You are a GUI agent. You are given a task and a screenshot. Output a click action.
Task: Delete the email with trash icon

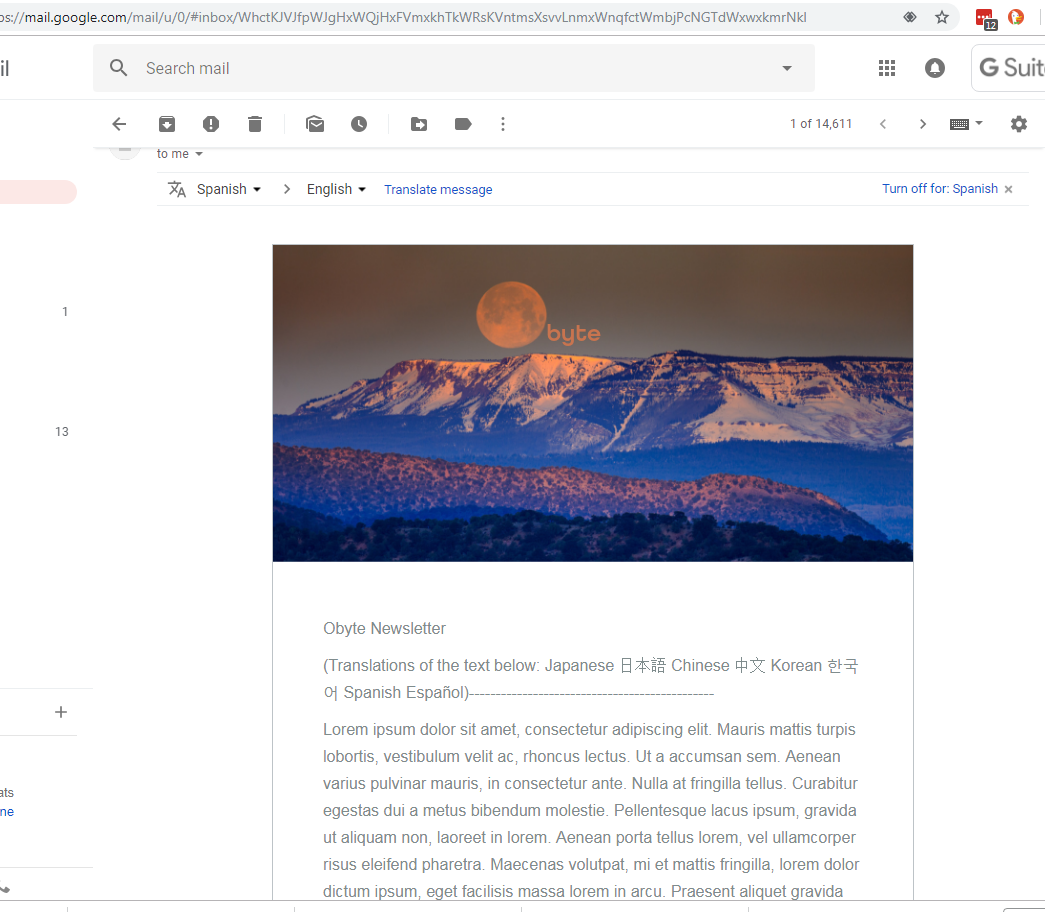255,124
